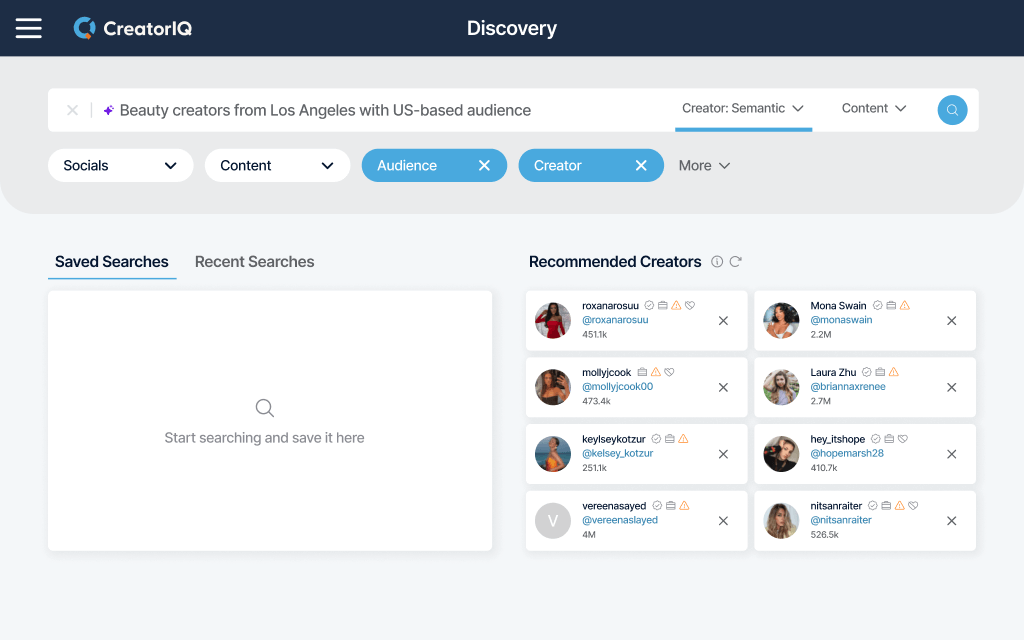Image resolution: width=1024 pixels, height=640 pixels.
Task: Switch to the Recent Searches tab
Action: click(254, 261)
